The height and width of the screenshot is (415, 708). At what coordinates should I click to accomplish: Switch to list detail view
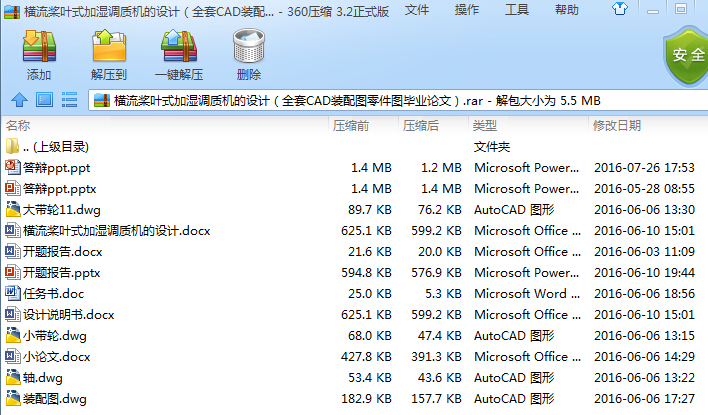coord(69,100)
